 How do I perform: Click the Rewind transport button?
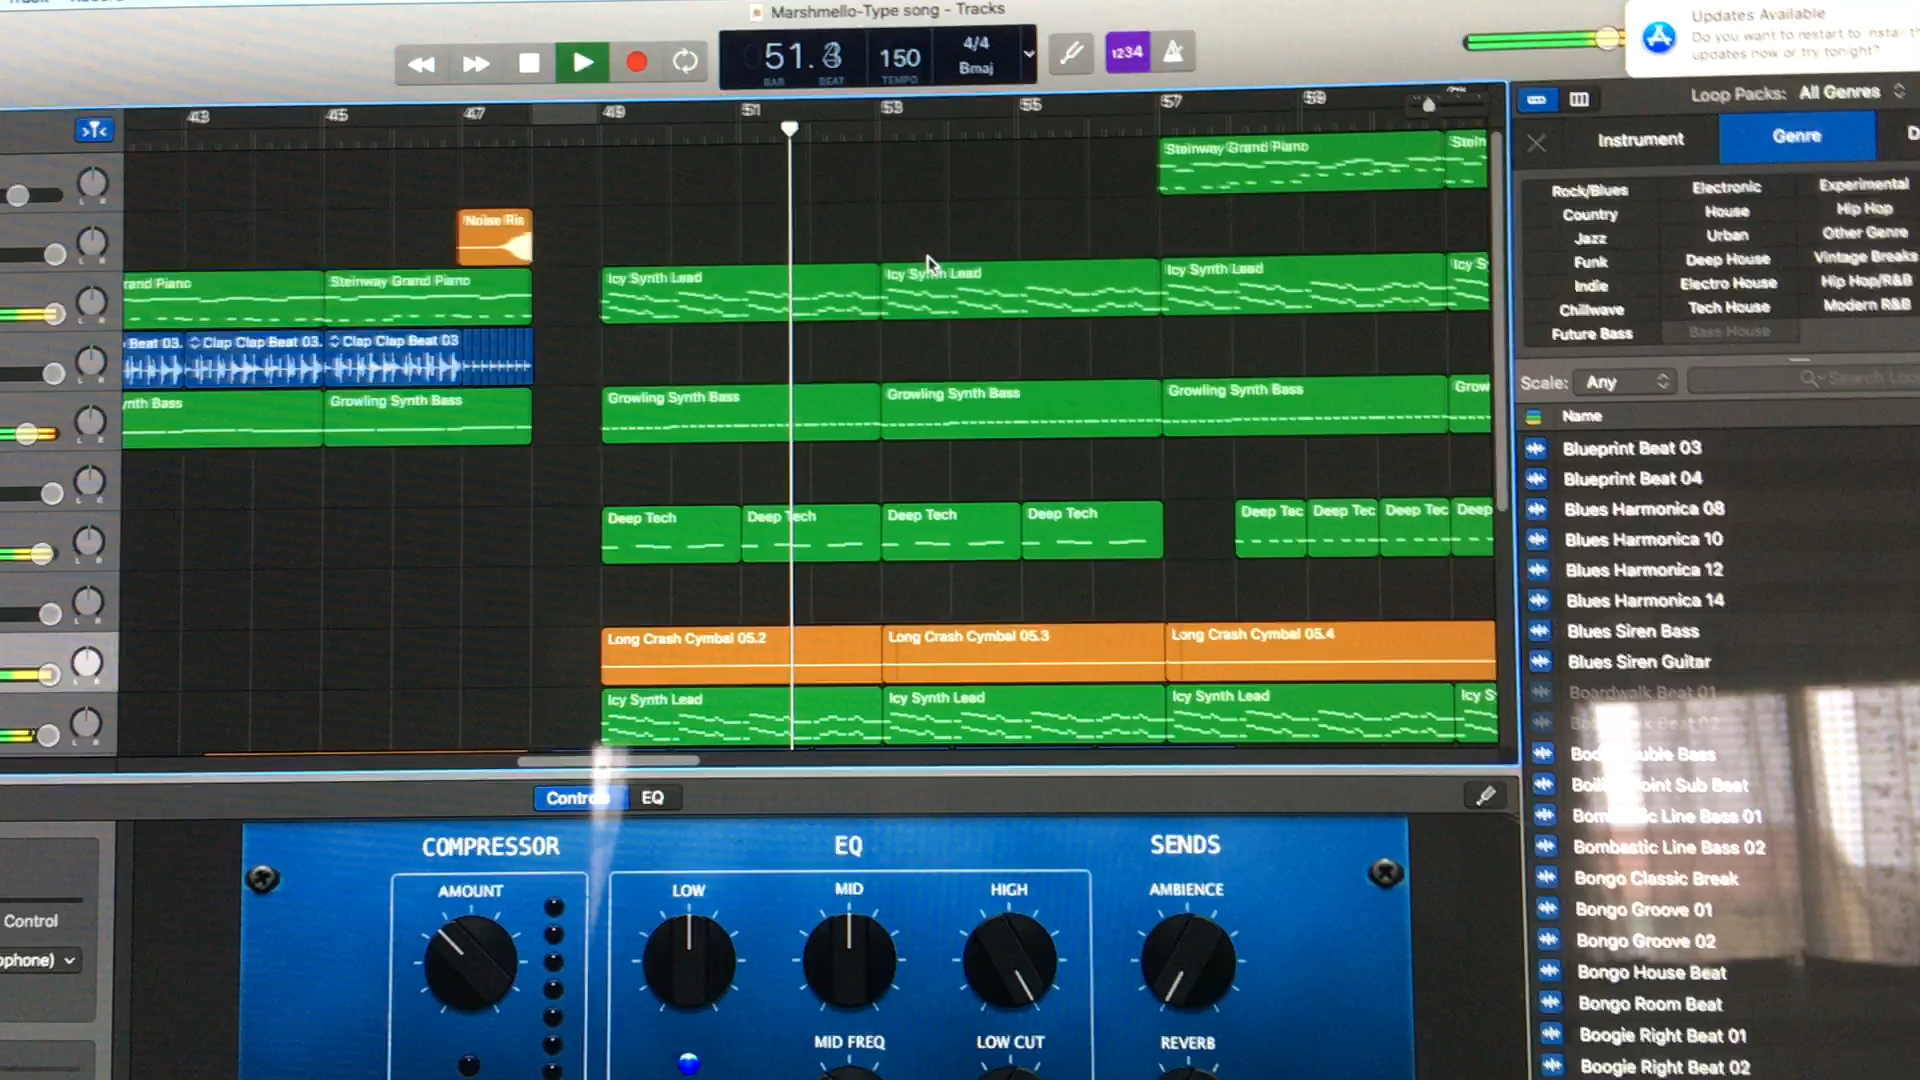[x=421, y=64]
